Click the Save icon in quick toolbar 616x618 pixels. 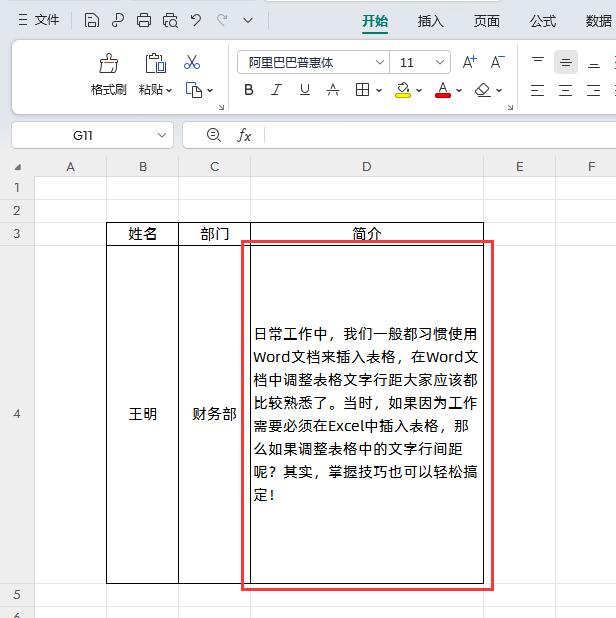(91, 20)
